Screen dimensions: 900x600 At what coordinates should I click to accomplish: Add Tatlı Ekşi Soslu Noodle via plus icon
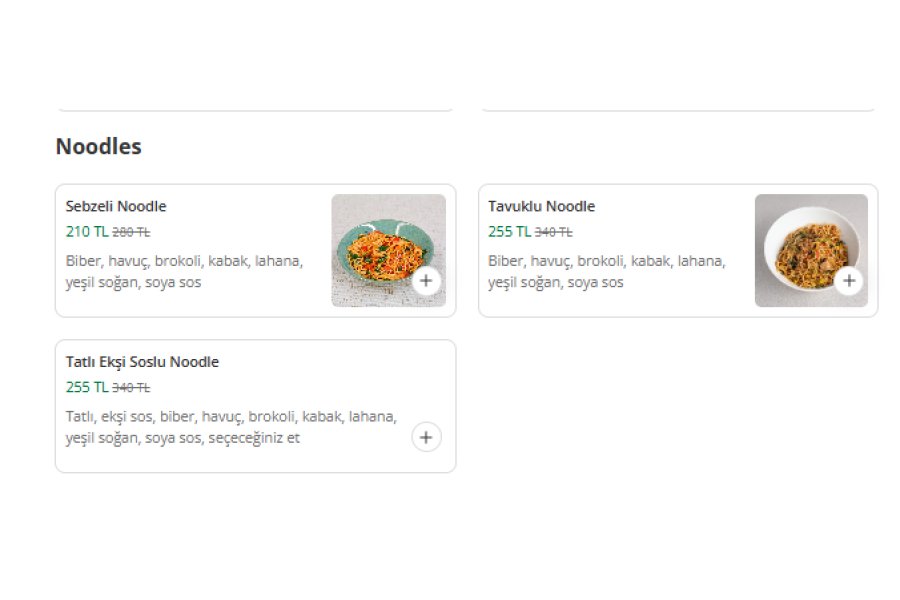(426, 437)
